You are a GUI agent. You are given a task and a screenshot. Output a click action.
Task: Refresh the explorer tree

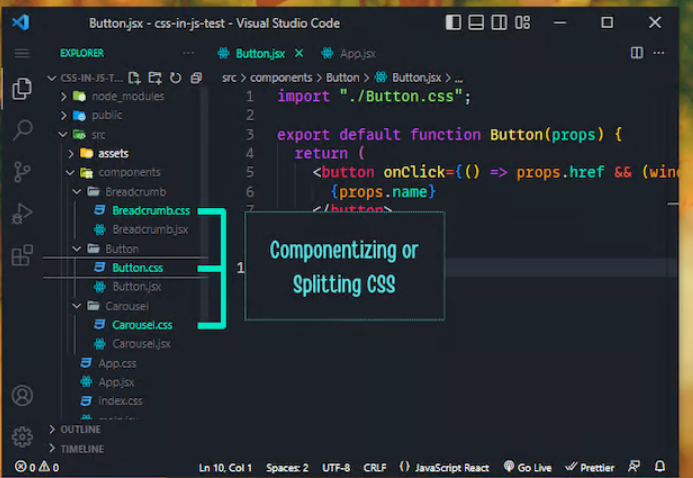tap(175, 78)
